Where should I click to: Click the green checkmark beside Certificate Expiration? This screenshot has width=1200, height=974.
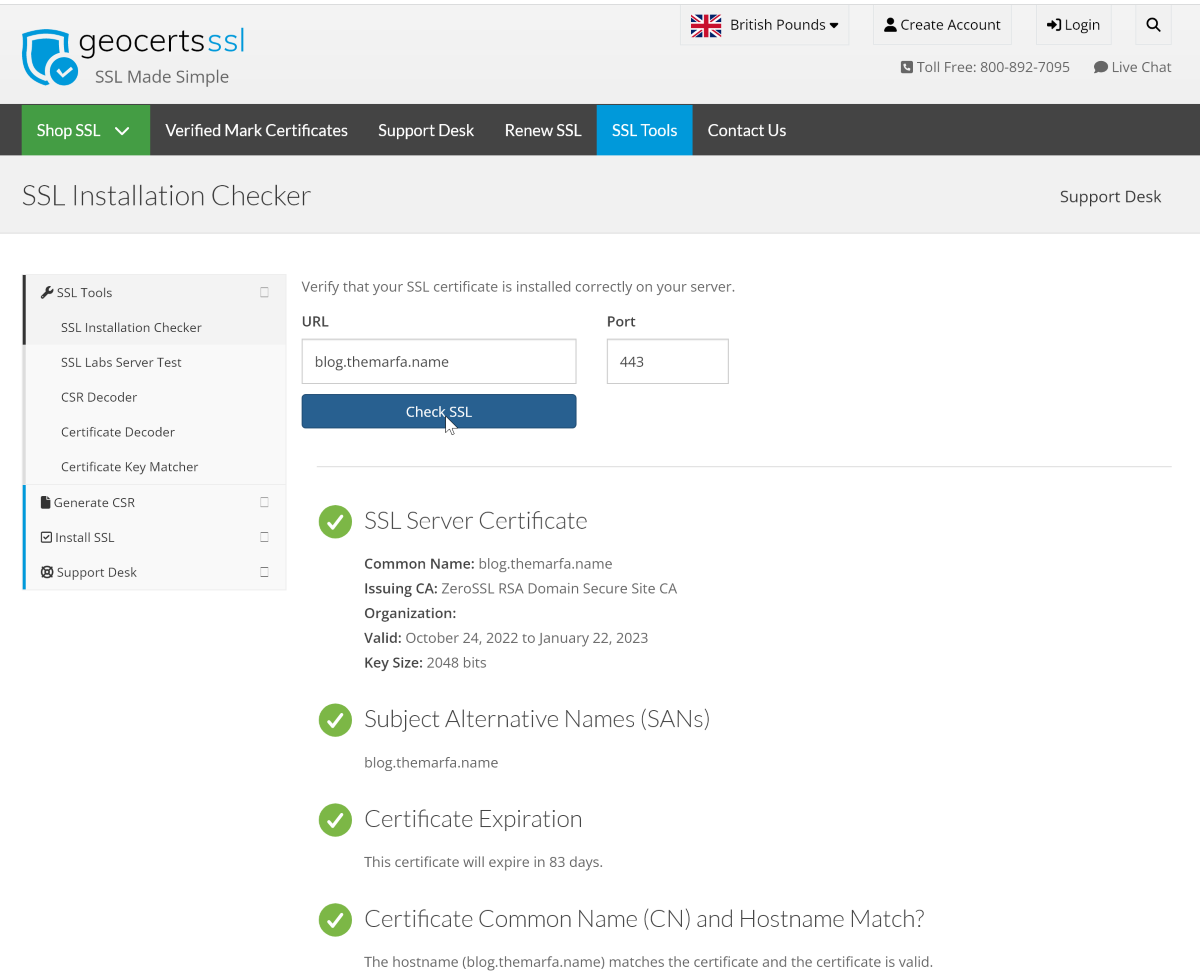click(335, 819)
